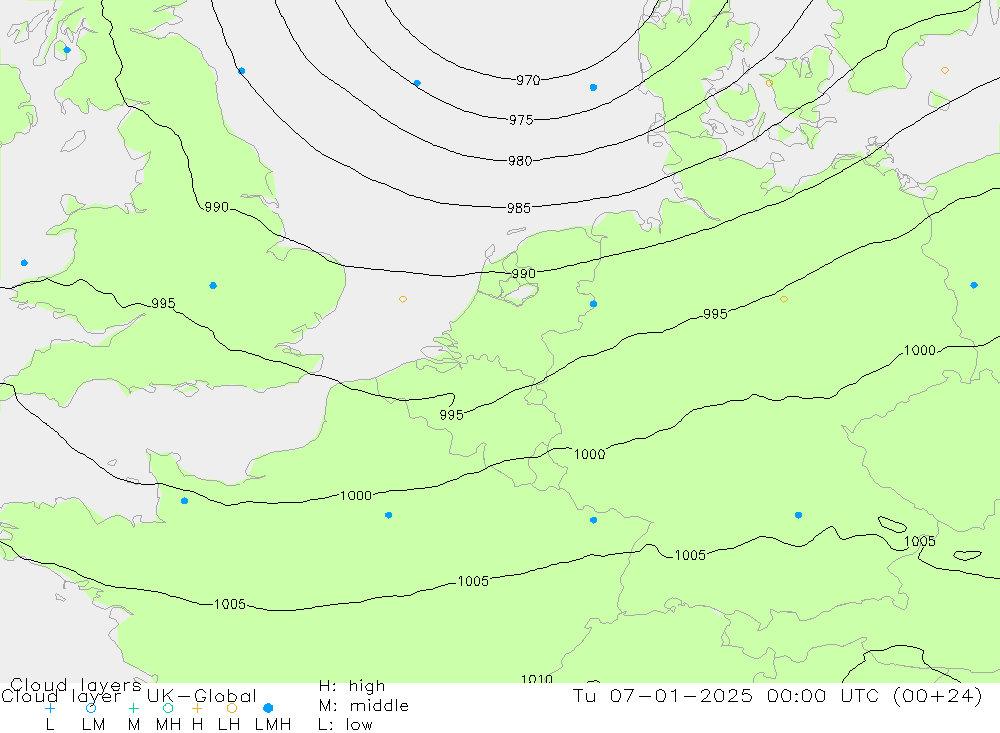Click the 990 label over the Netherlands
The width and height of the screenshot is (1000, 733).
tap(524, 274)
